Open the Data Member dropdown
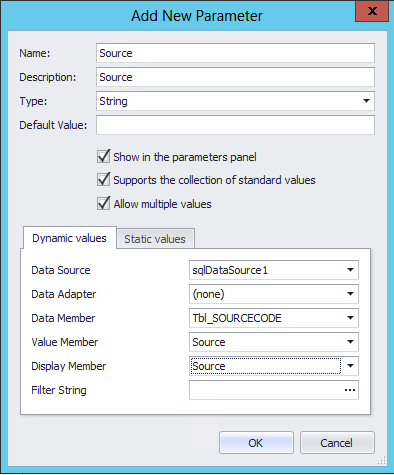The width and height of the screenshot is (394, 475). (x=350, y=318)
